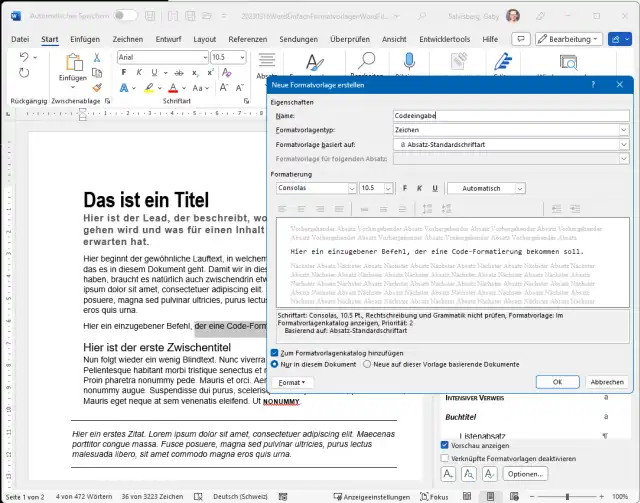Open the 'Automatisch' font color dropdown
Viewport: 640px width, 503px height.
click(x=519, y=188)
